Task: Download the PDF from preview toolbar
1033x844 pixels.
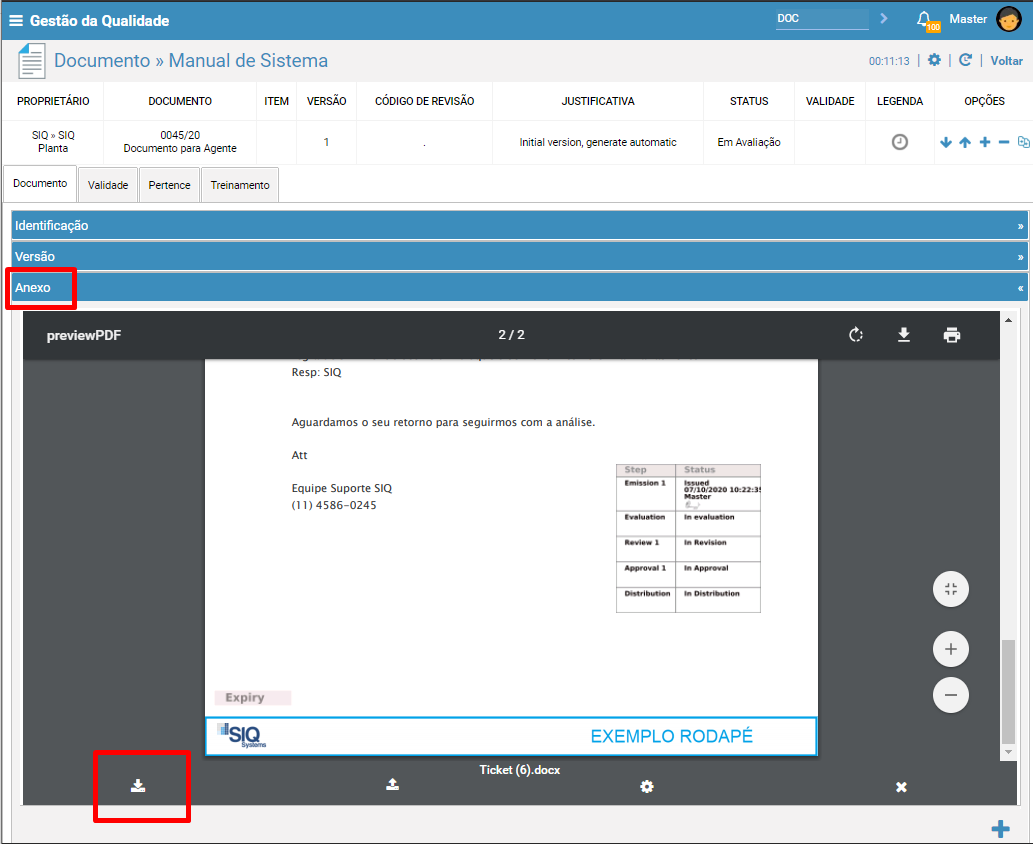Action: pyautogui.click(x=904, y=335)
